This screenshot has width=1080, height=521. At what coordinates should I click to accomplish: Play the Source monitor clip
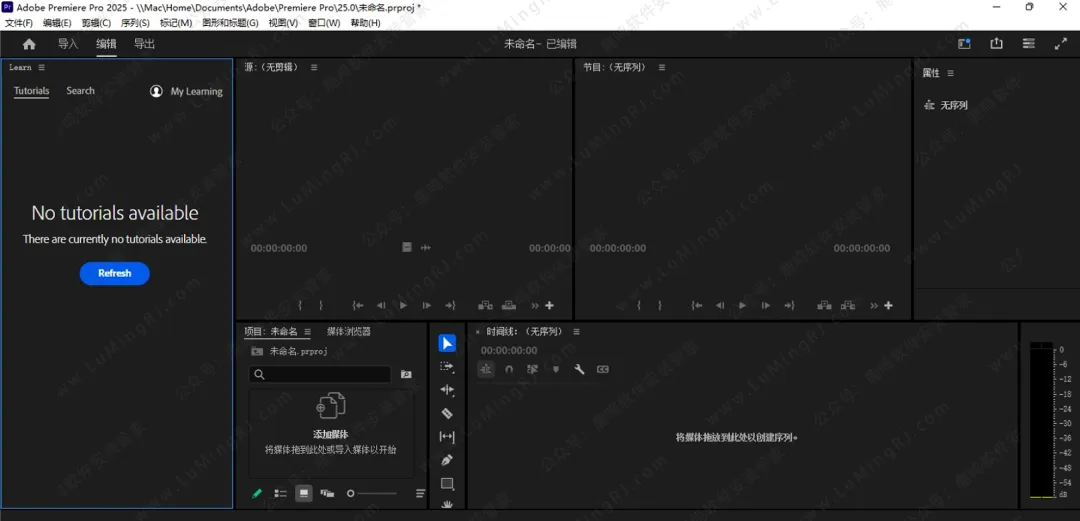404,305
